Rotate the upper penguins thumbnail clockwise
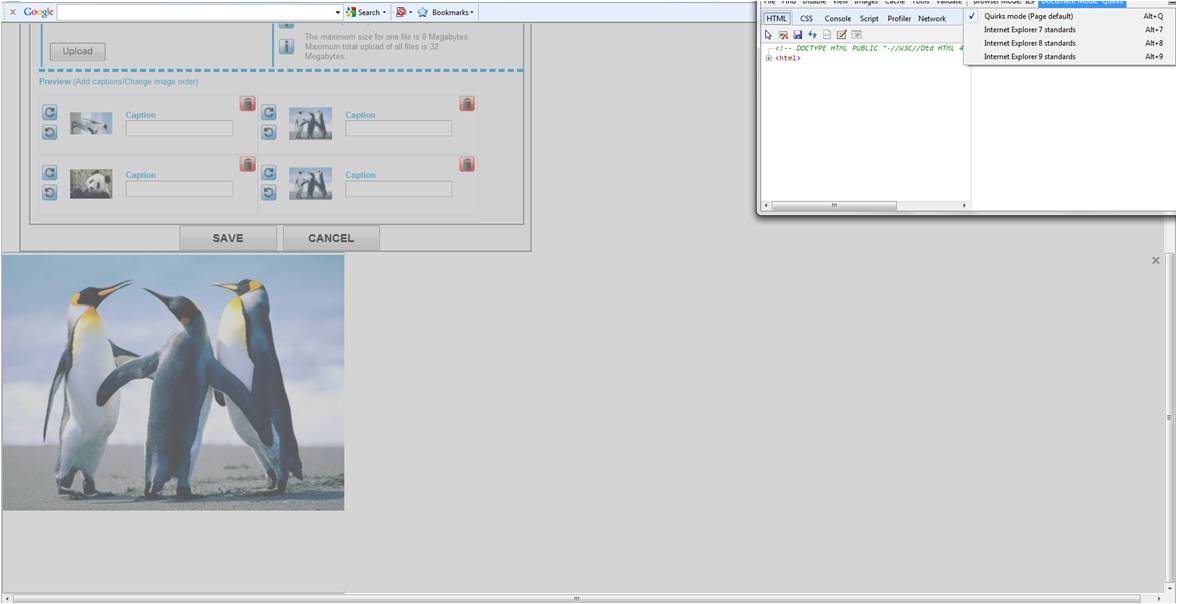The width and height of the screenshot is (1177, 604). point(269,113)
